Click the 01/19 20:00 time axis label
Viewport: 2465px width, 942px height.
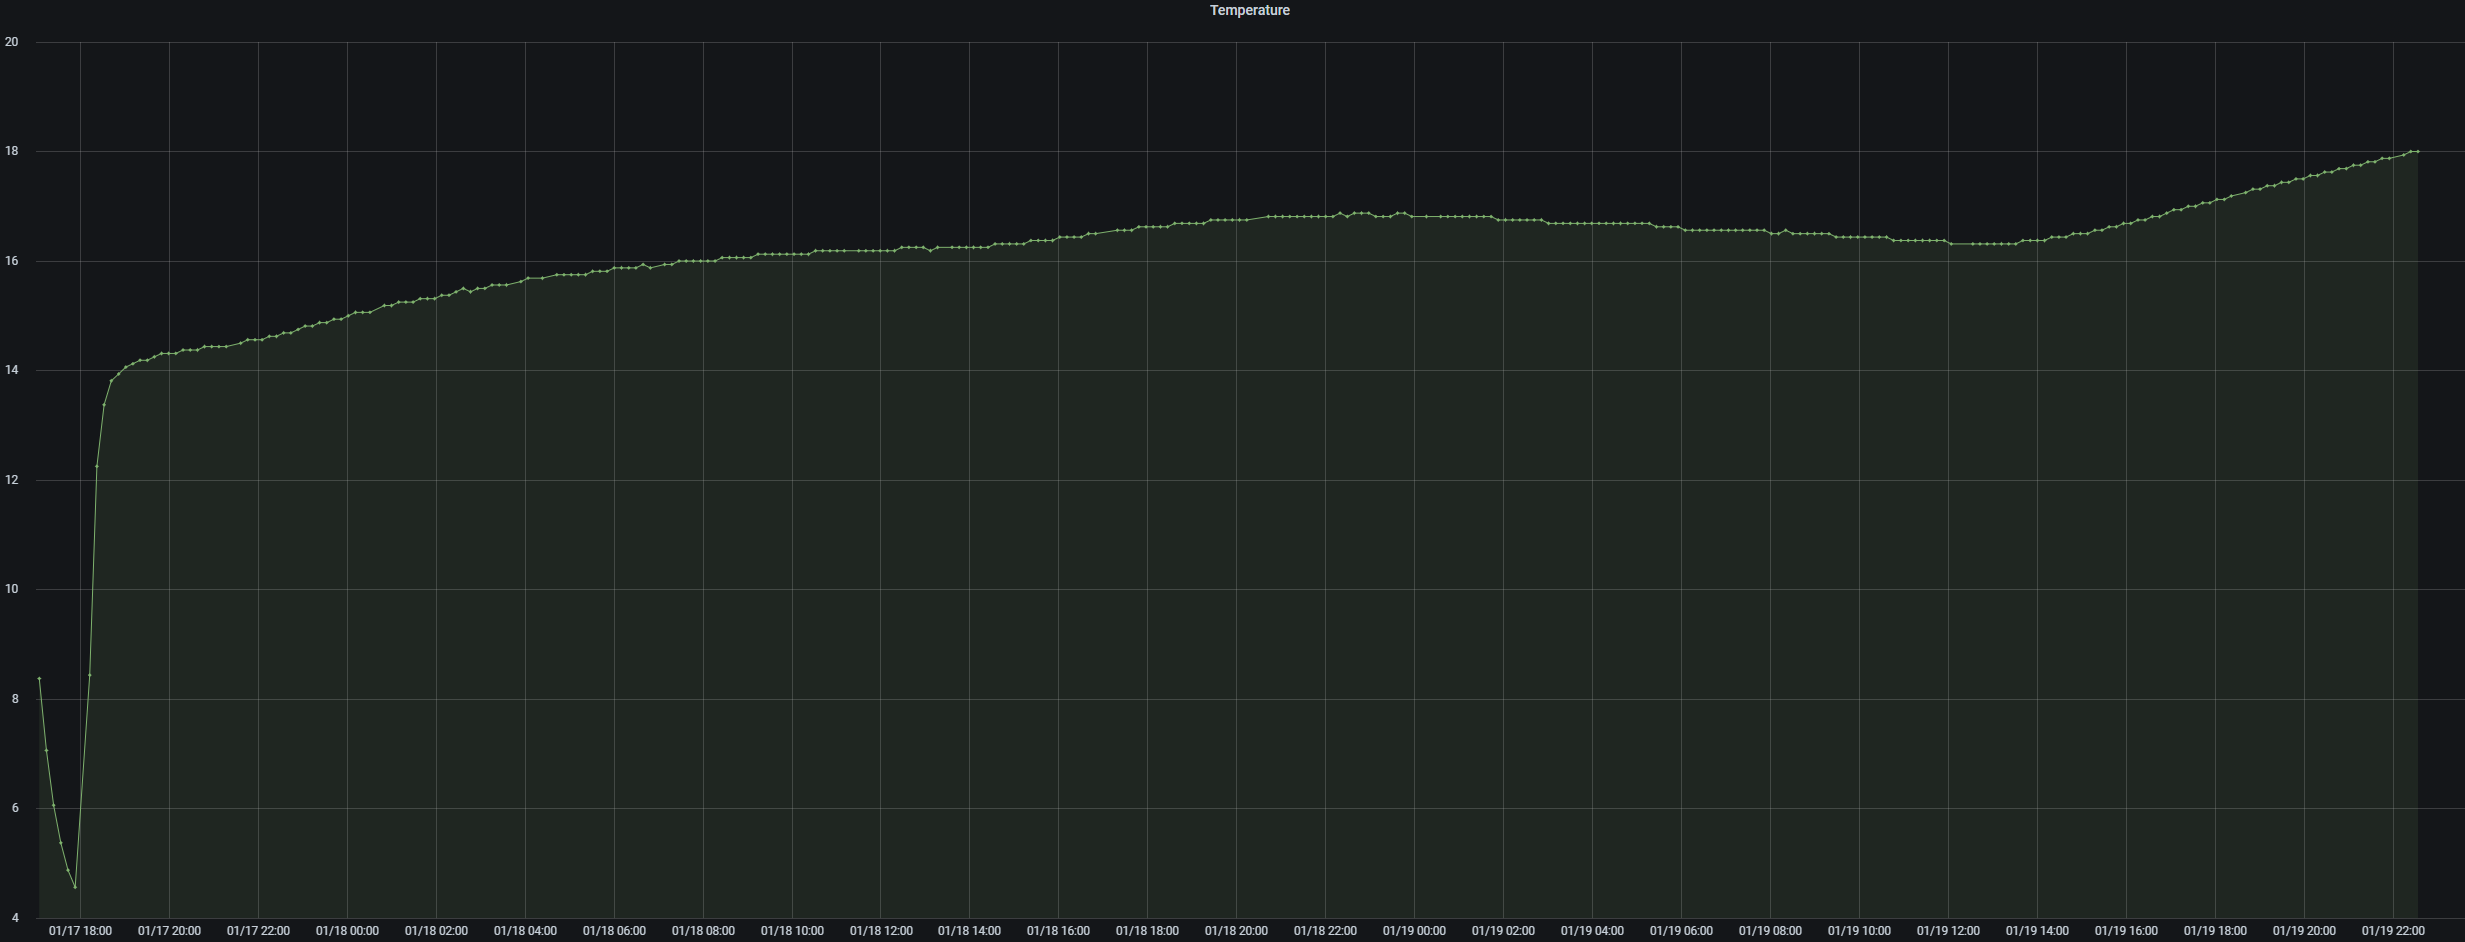[2304, 931]
